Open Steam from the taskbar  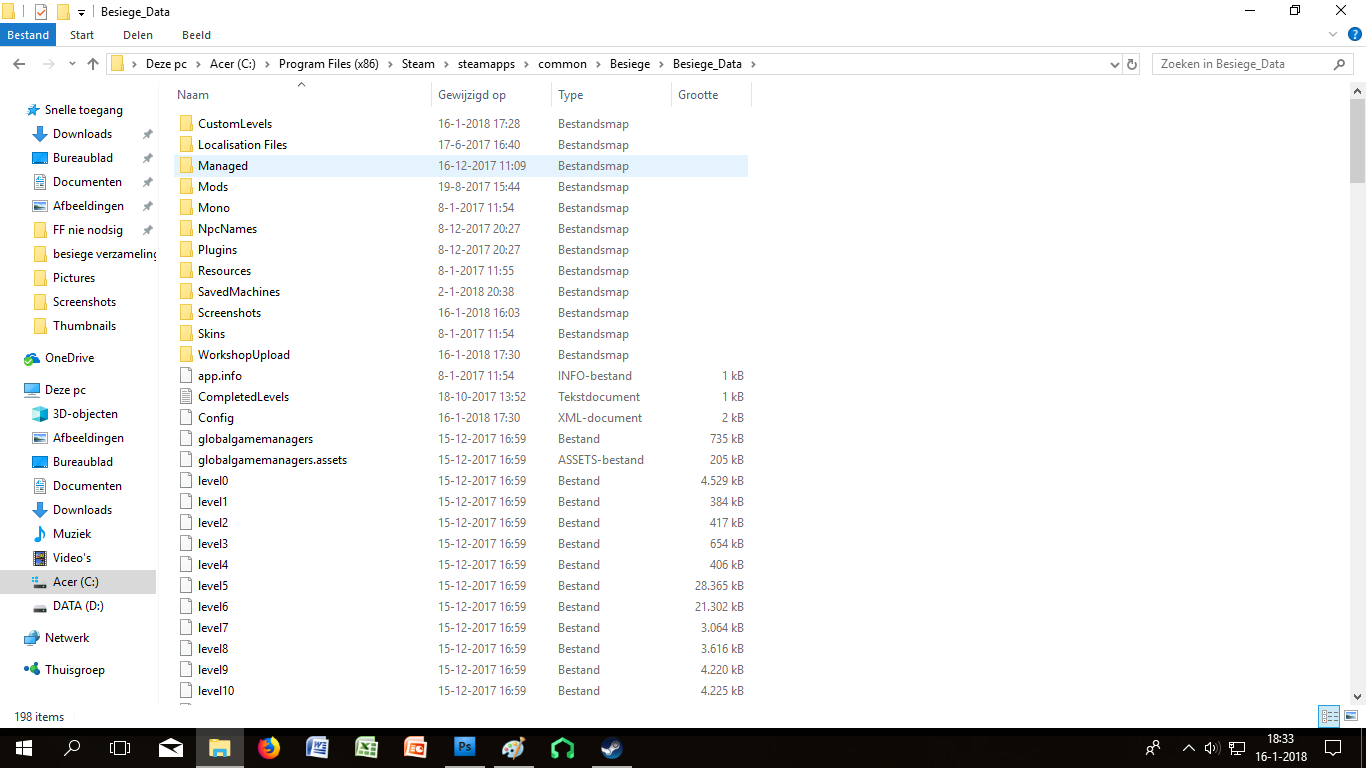point(611,748)
